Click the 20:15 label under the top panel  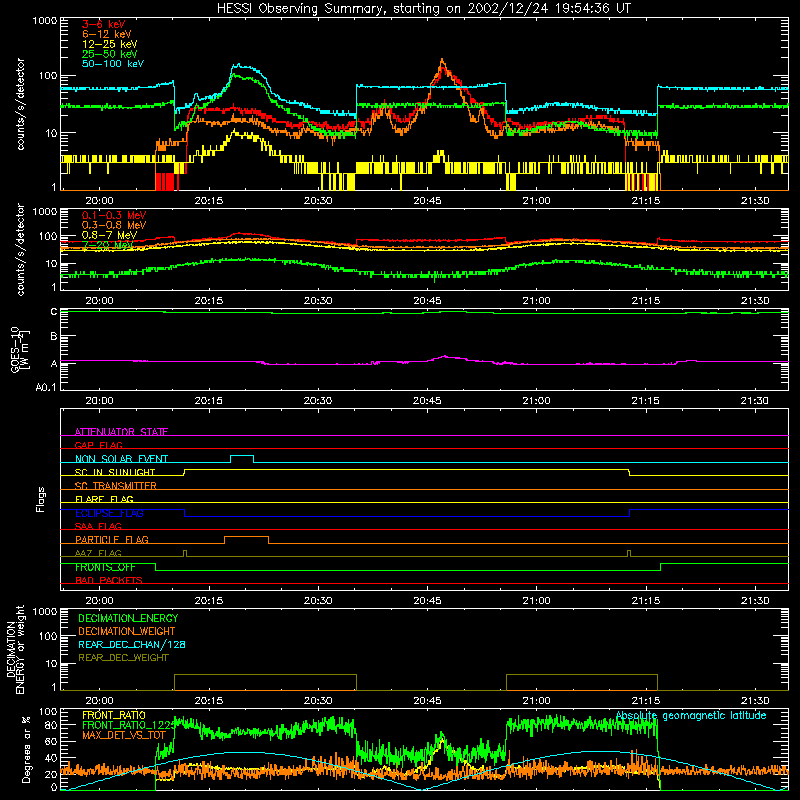coord(209,201)
